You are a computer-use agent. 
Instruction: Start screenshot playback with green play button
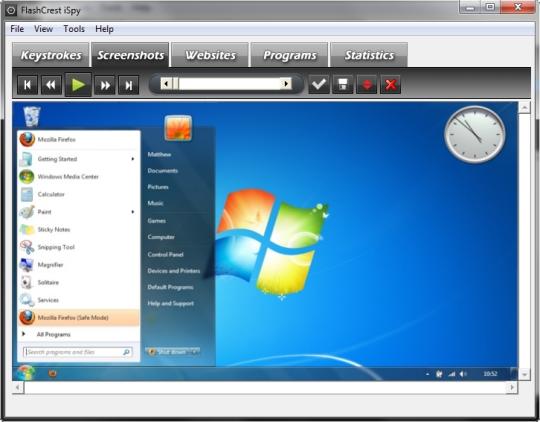78,84
